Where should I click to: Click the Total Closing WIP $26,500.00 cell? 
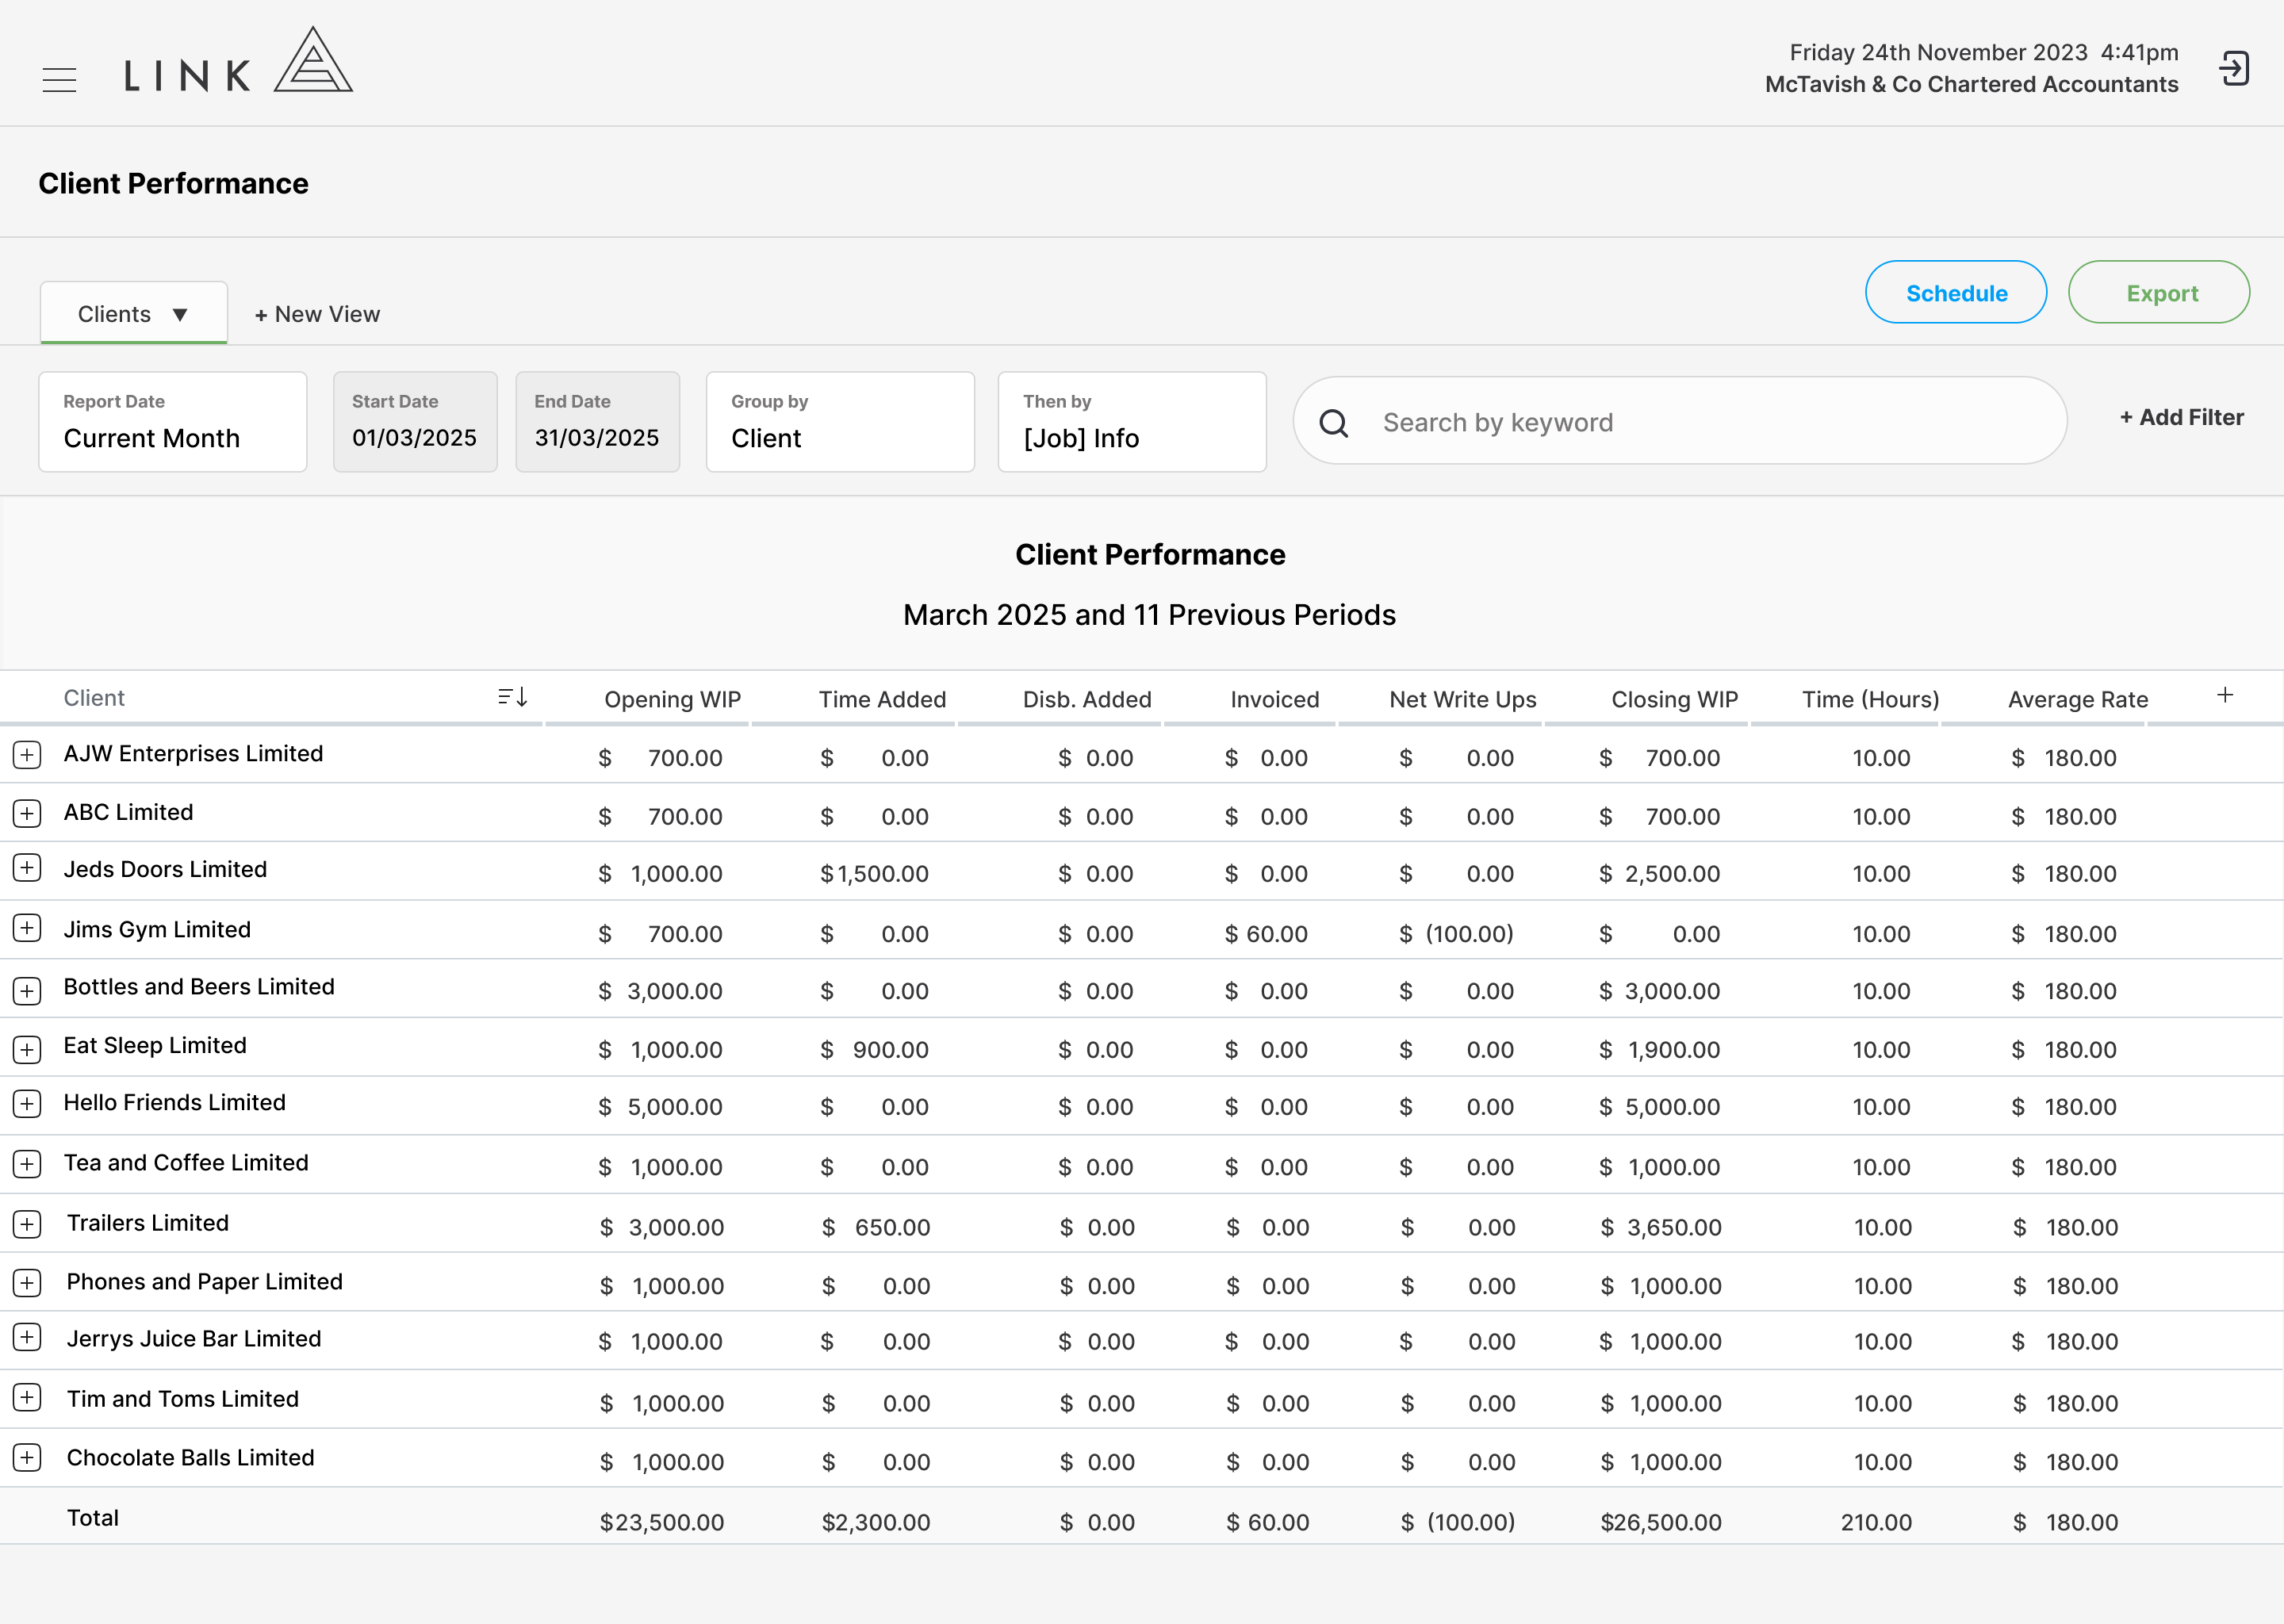click(x=1661, y=1523)
